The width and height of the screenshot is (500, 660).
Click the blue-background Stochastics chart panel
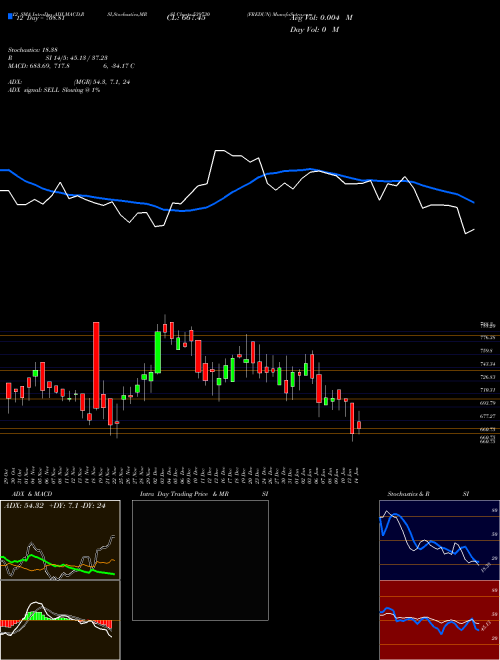pos(439,540)
